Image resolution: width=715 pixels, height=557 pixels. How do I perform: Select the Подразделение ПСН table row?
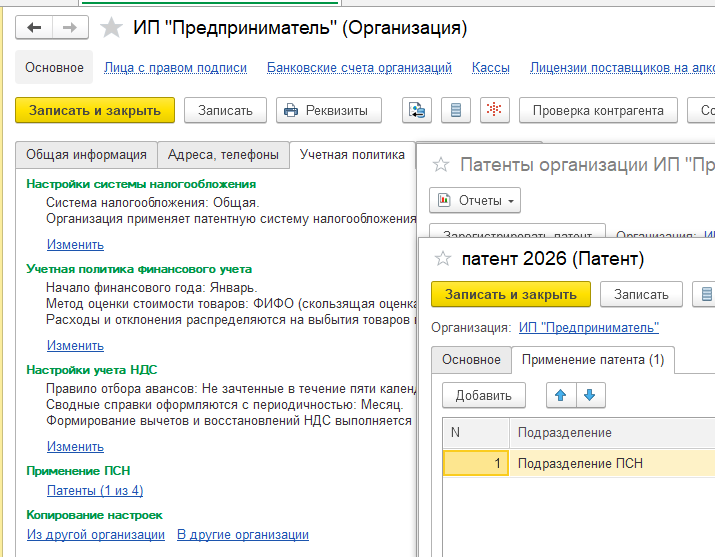point(579,463)
